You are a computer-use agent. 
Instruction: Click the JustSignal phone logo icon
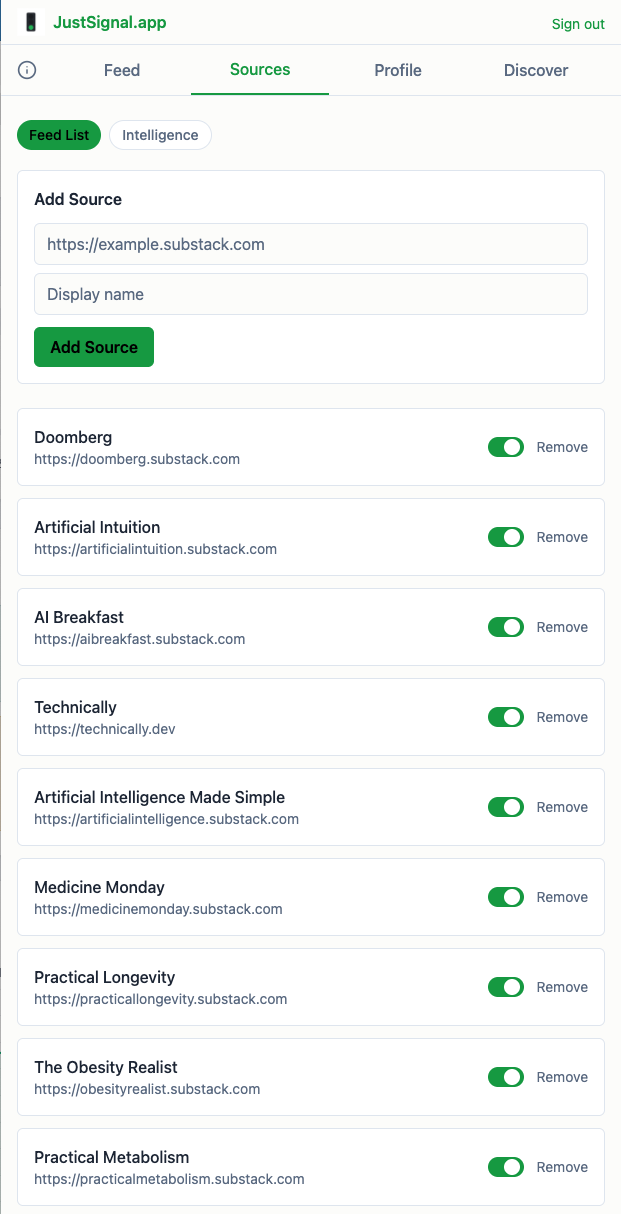coord(31,22)
